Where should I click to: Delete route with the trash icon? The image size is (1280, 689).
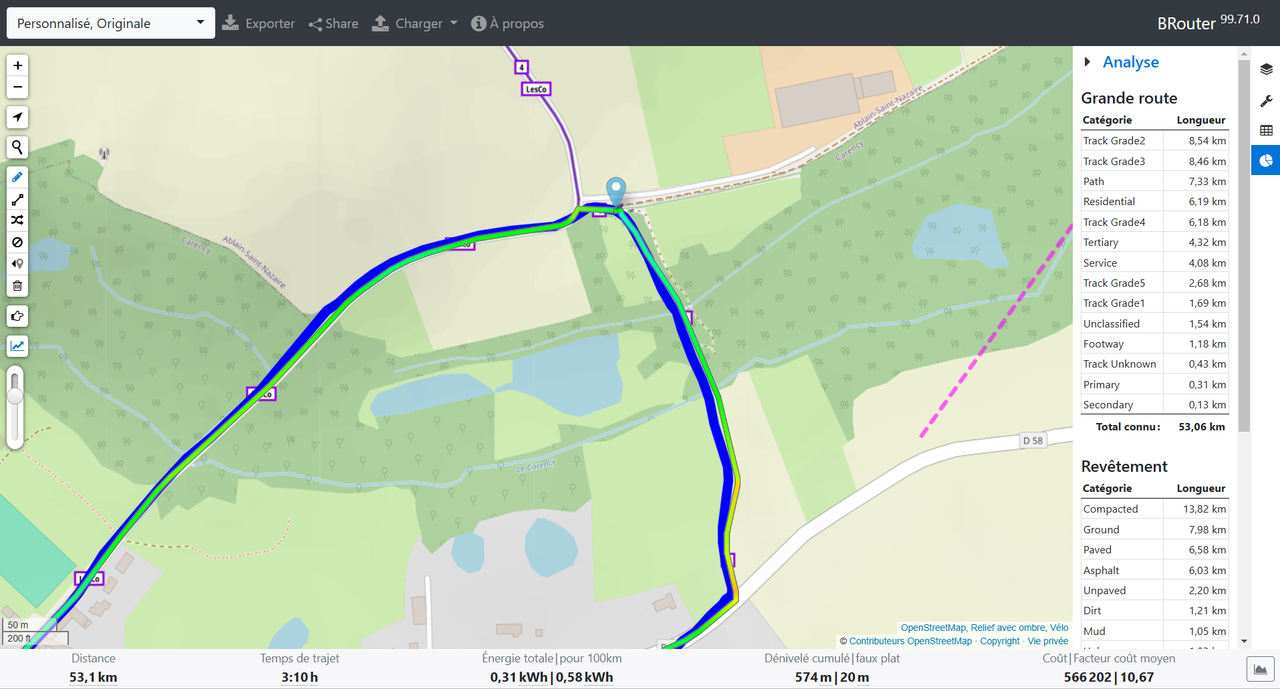click(17, 286)
